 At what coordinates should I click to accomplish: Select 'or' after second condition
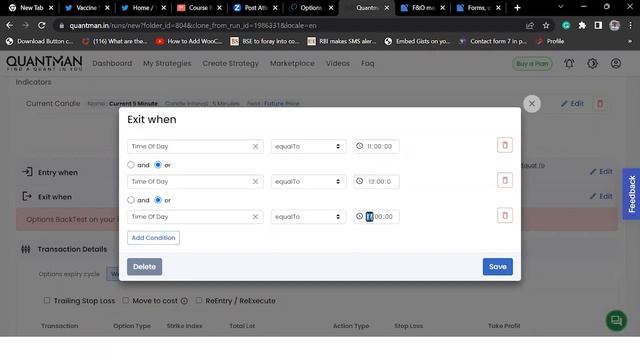pos(158,200)
